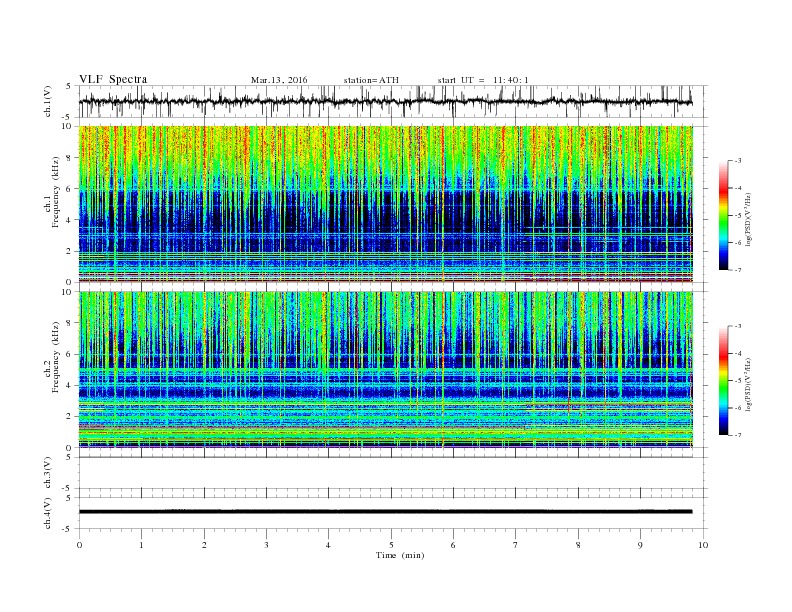The width and height of the screenshot is (792, 612).
Task: Click the '0' tick on the time axis
Action: (x=79, y=545)
